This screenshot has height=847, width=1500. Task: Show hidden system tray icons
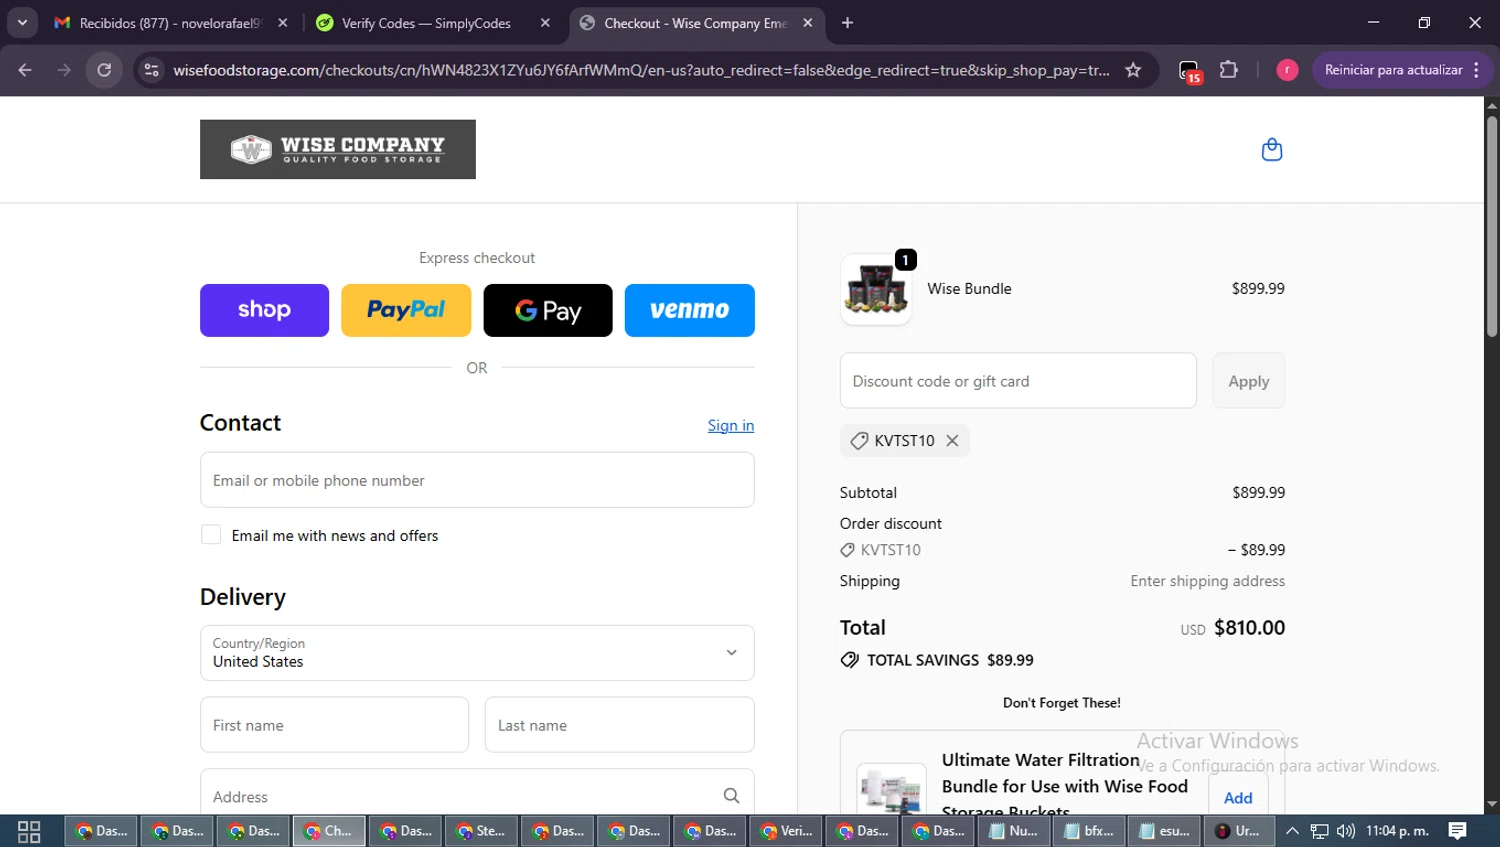click(x=1292, y=831)
